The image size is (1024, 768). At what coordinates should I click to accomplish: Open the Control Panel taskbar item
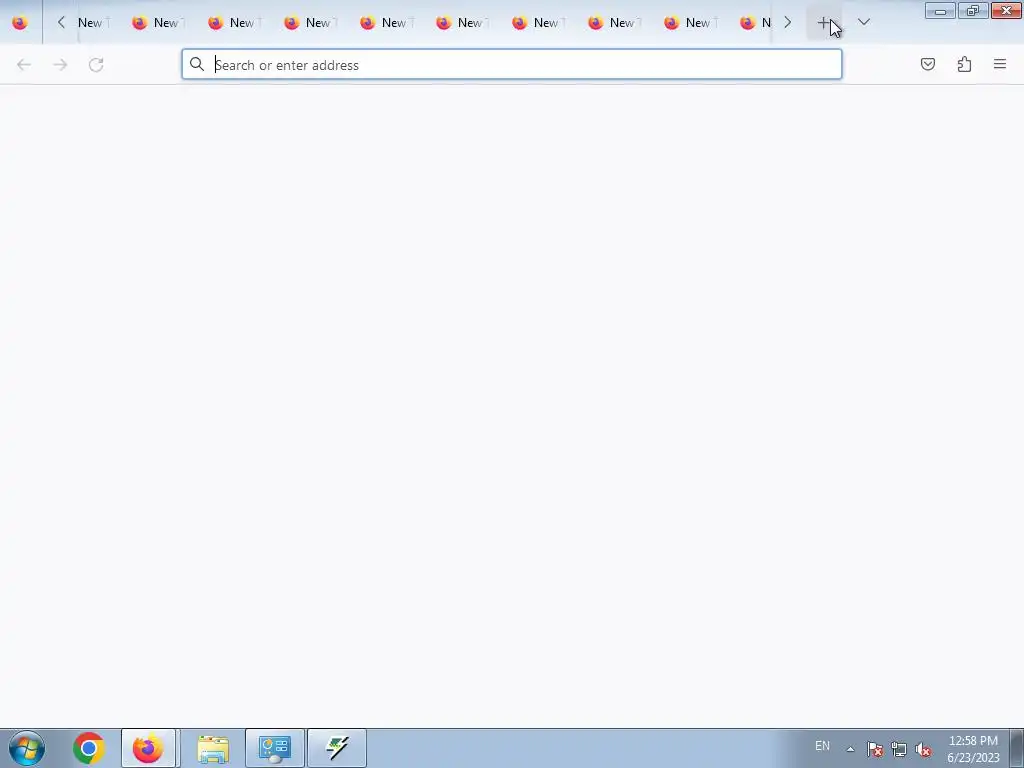[x=274, y=748]
